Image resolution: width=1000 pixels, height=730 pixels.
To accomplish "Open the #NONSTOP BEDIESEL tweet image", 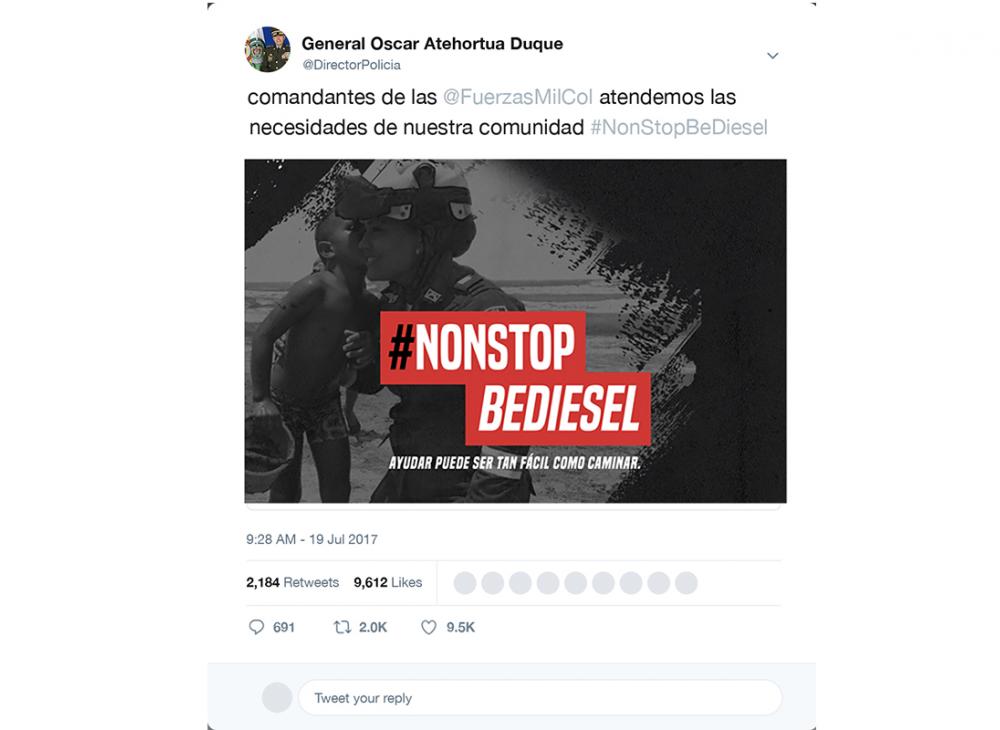I will click(515, 331).
